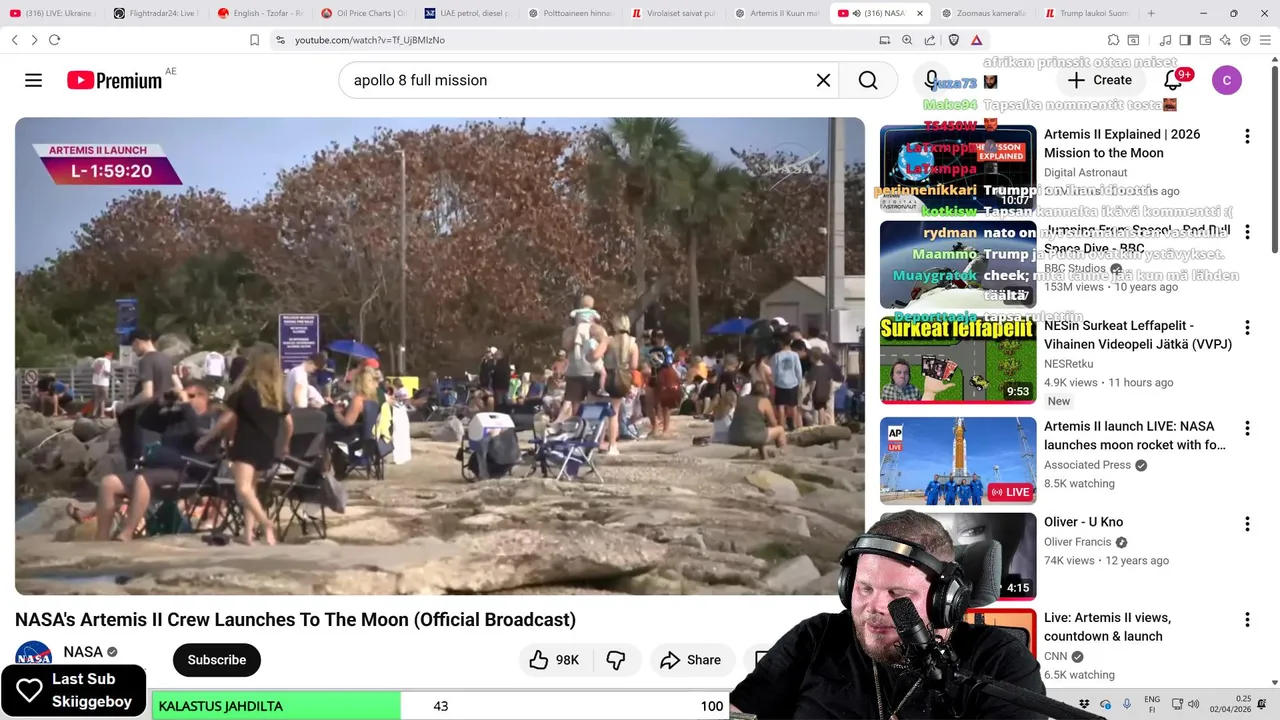The image size is (1280, 720).
Task: Open options for Artemis II launch LIVE video
Action: 1247,428
